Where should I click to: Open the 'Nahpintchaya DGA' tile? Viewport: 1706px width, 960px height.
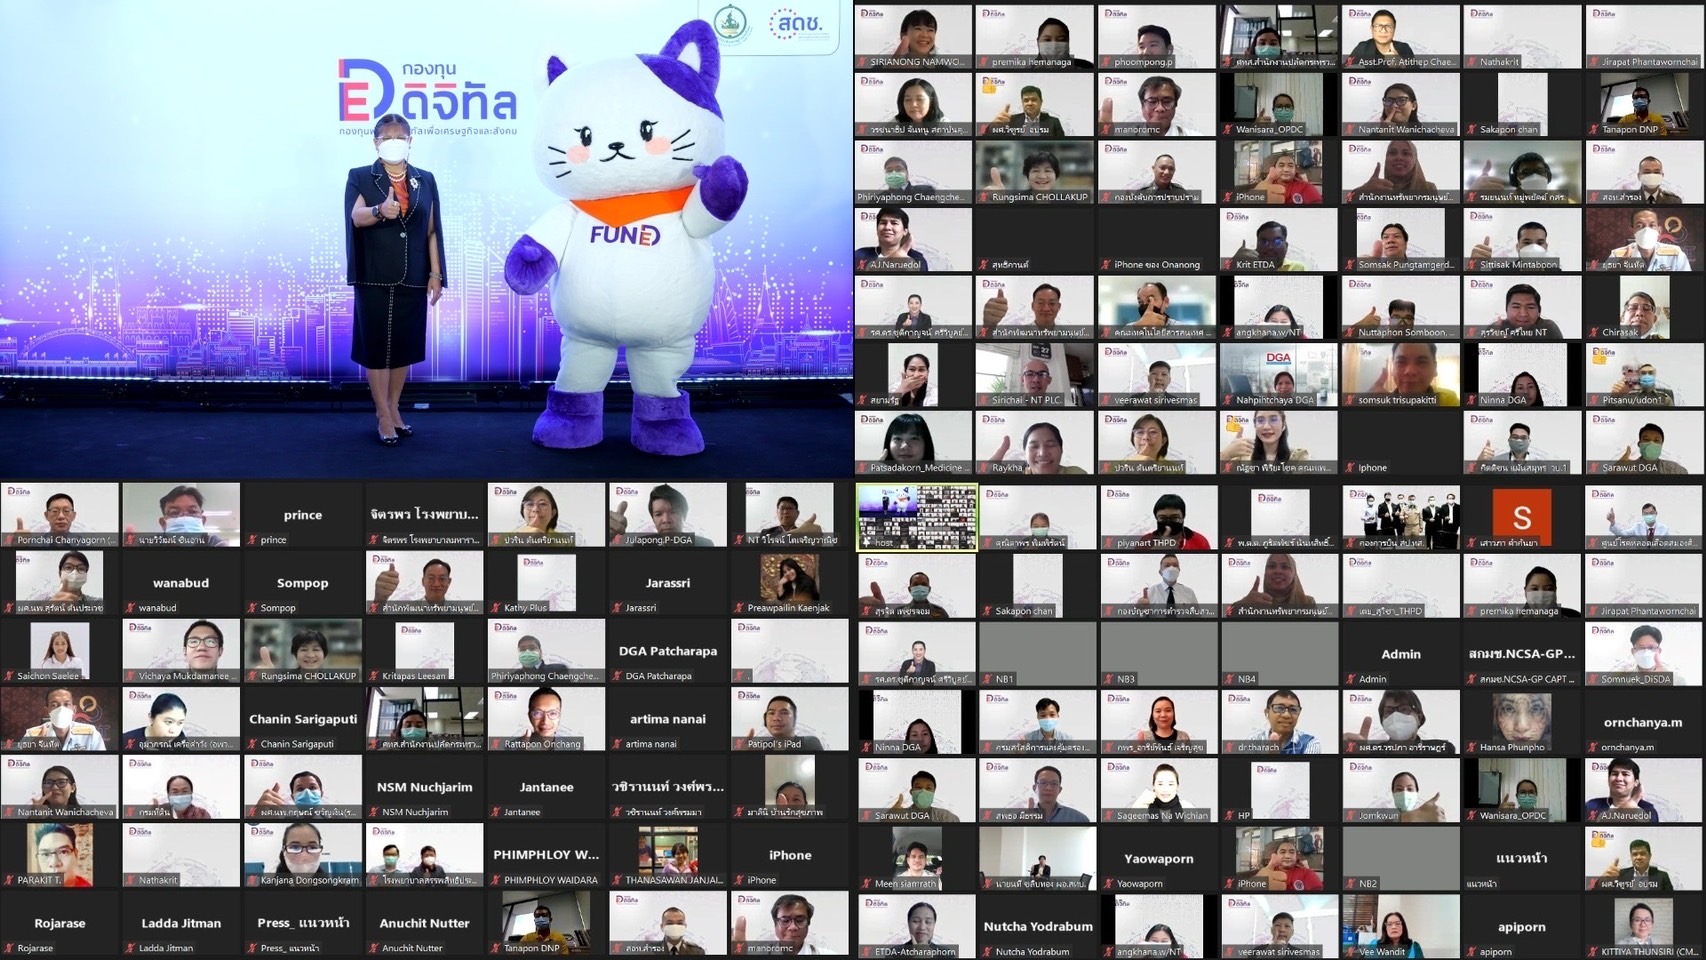click(1279, 375)
